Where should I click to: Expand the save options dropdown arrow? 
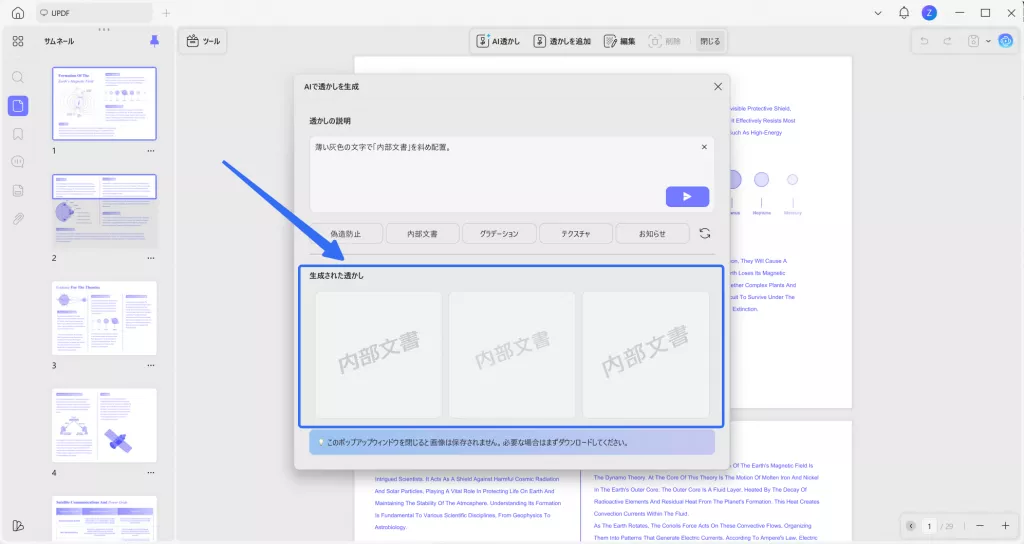(x=988, y=41)
